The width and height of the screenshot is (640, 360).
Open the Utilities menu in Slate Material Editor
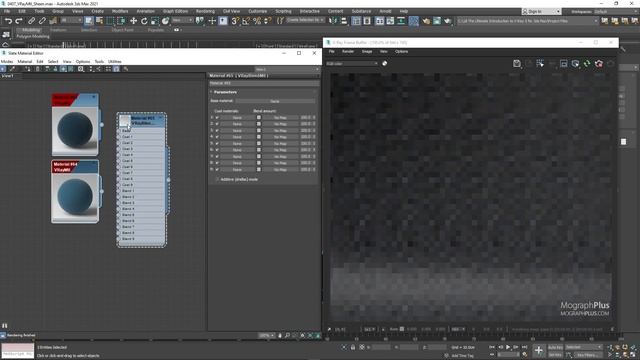coord(115,61)
